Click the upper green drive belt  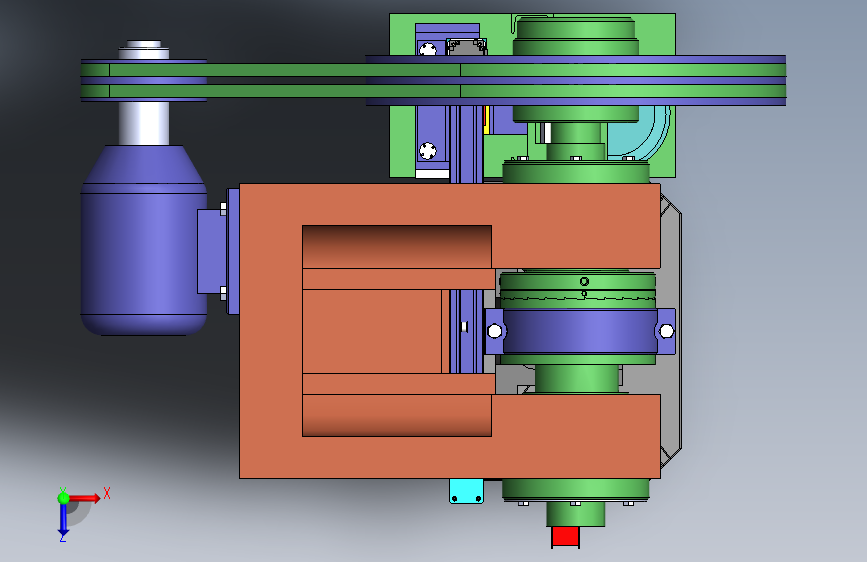pos(434,70)
